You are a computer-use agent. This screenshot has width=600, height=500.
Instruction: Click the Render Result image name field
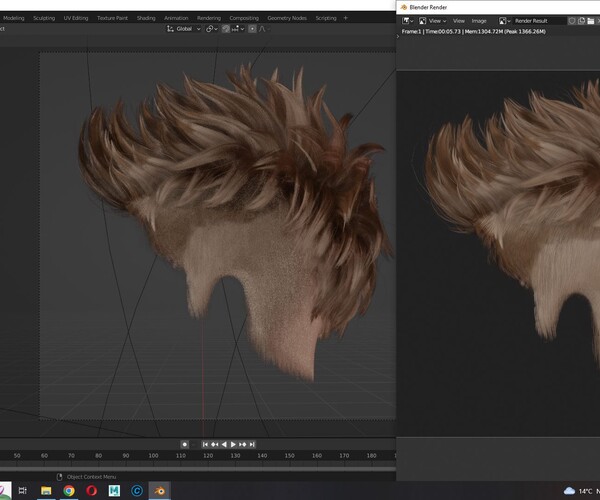(x=539, y=21)
